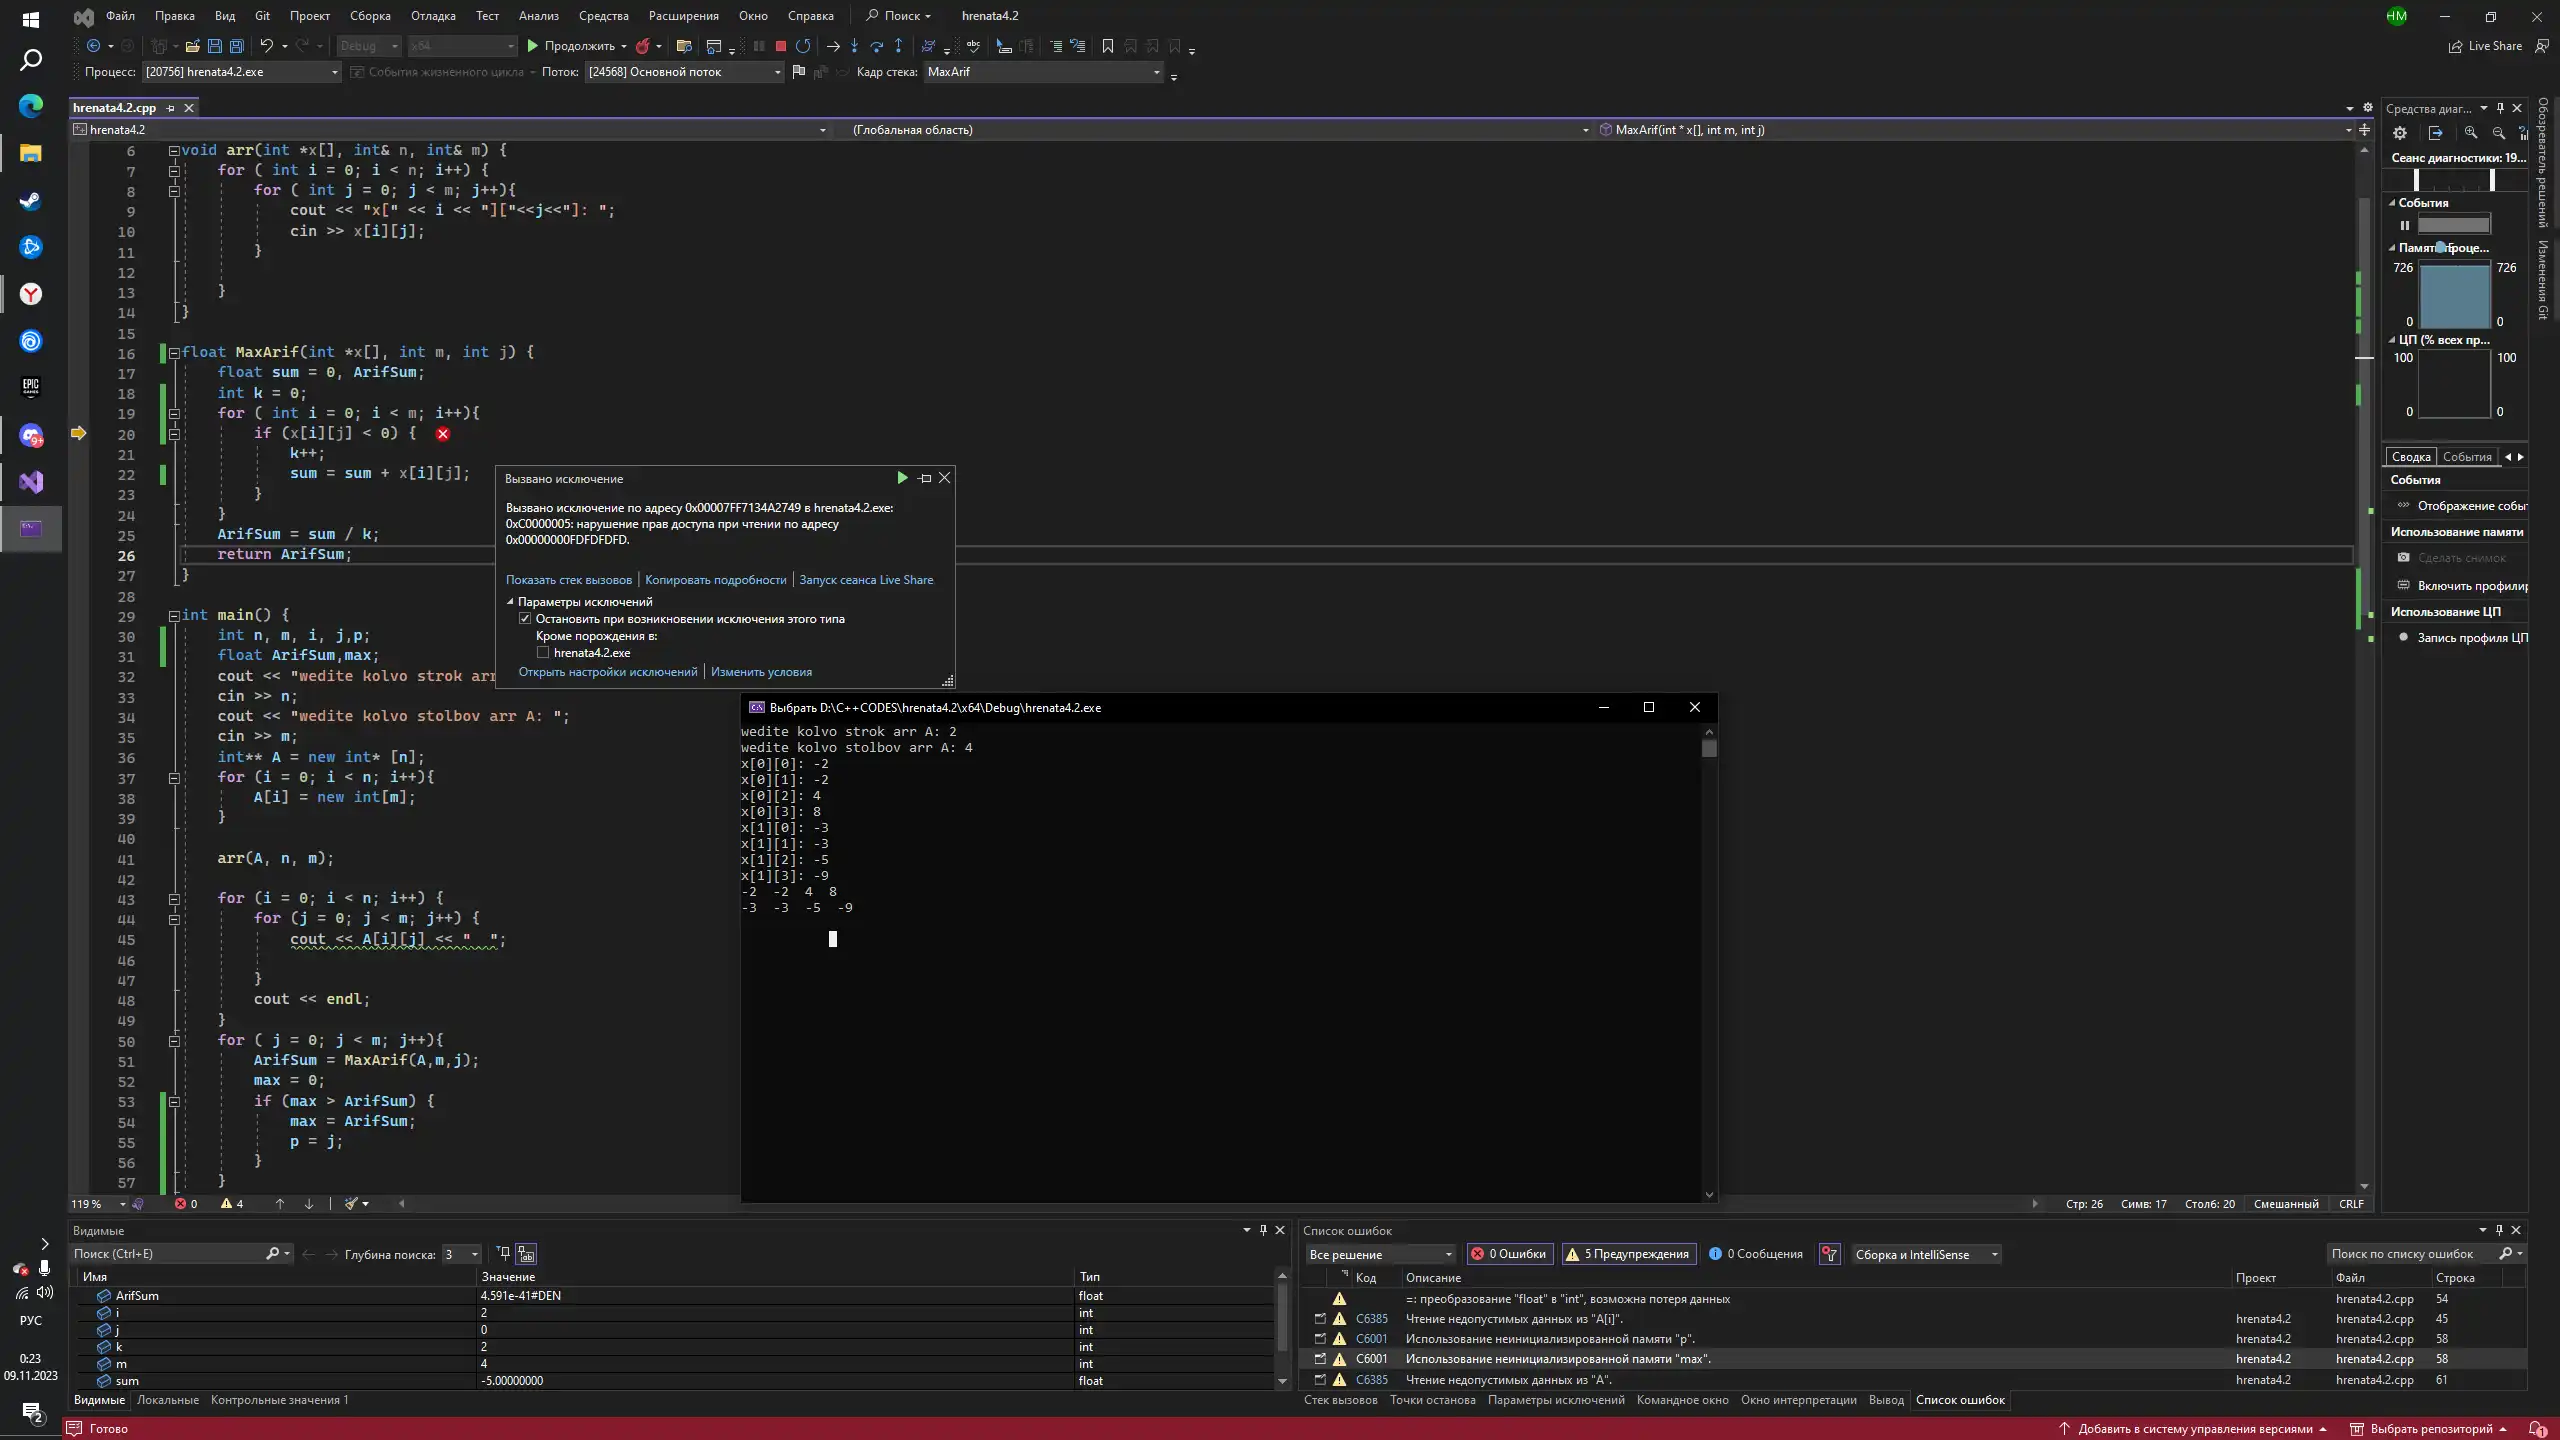Open editor zoom level 119% dropdown
Viewport: 2560px width, 1440px height.
98,1204
